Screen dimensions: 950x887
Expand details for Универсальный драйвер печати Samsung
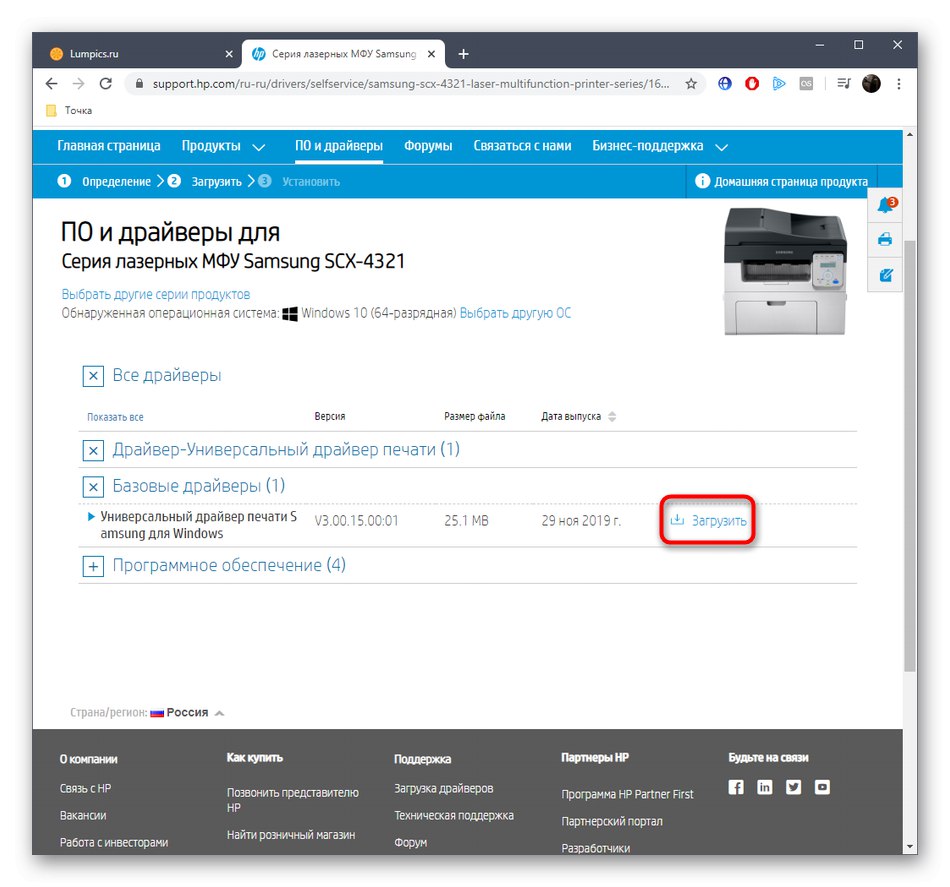coord(89,516)
